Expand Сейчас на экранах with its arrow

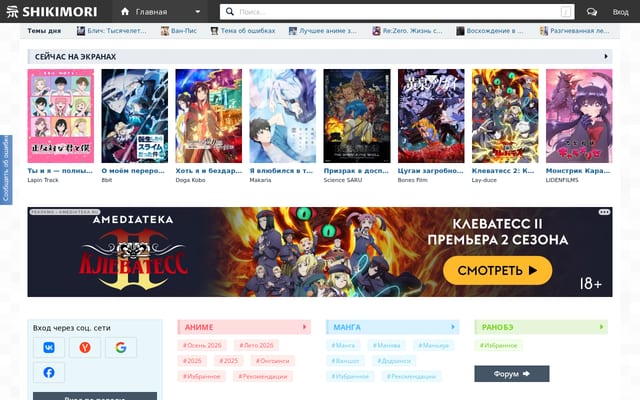tap(606, 56)
